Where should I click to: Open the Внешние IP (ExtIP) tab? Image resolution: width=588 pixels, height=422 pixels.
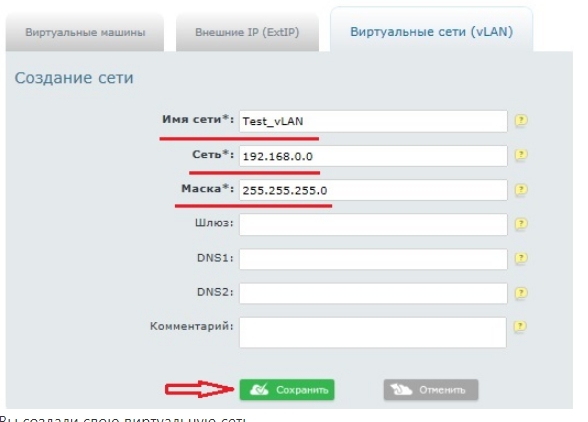(247, 33)
